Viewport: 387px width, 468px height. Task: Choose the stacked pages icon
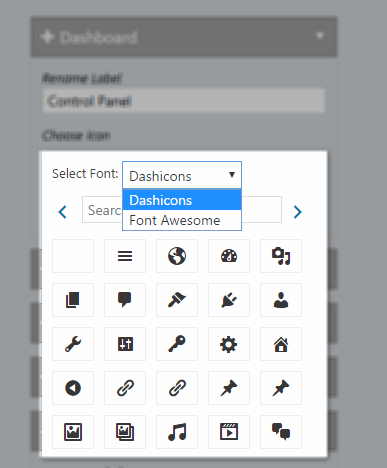tap(73, 300)
